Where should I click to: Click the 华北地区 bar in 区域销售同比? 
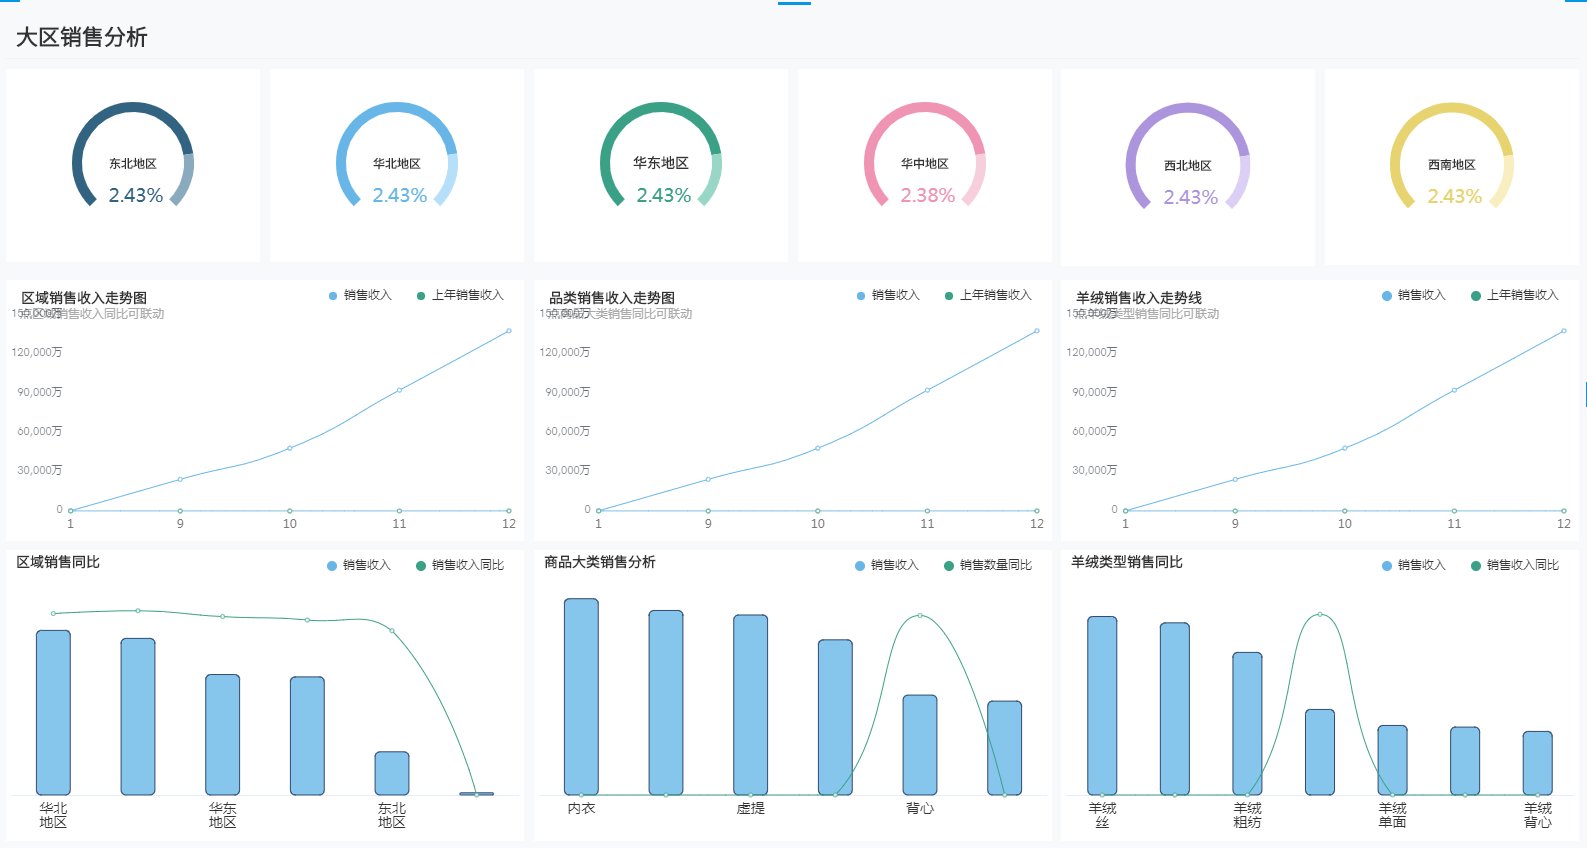coord(53,712)
